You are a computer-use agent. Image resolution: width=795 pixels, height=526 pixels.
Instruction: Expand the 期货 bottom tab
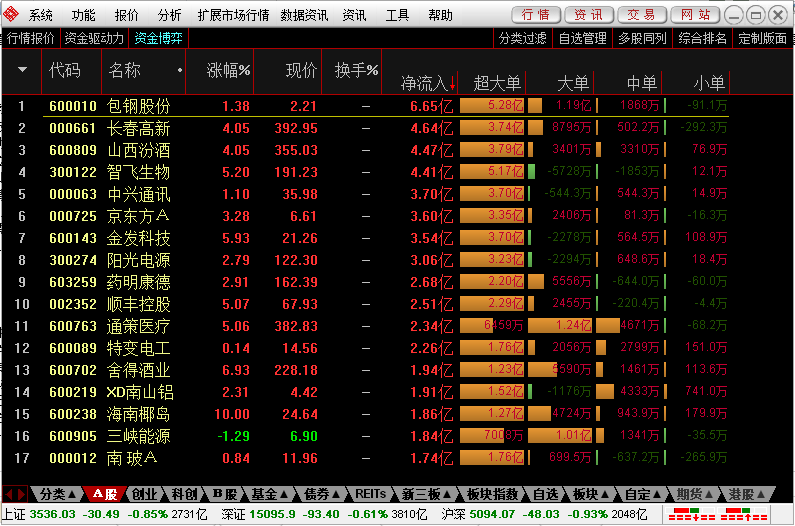click(x=695, y=494)
